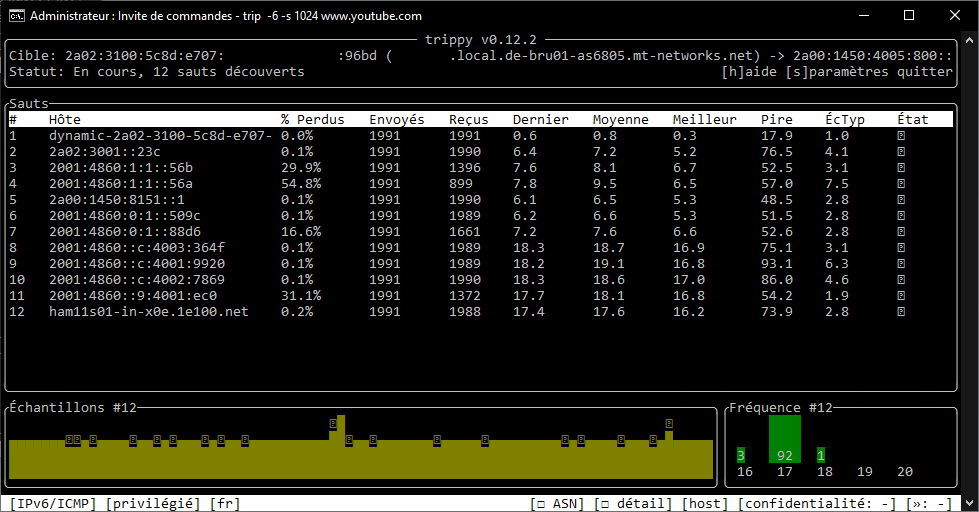The image size is (979, 512).
Task: Click the Échantillons #12 panel title
Action: pyautogui.click(x=72, y=408)
